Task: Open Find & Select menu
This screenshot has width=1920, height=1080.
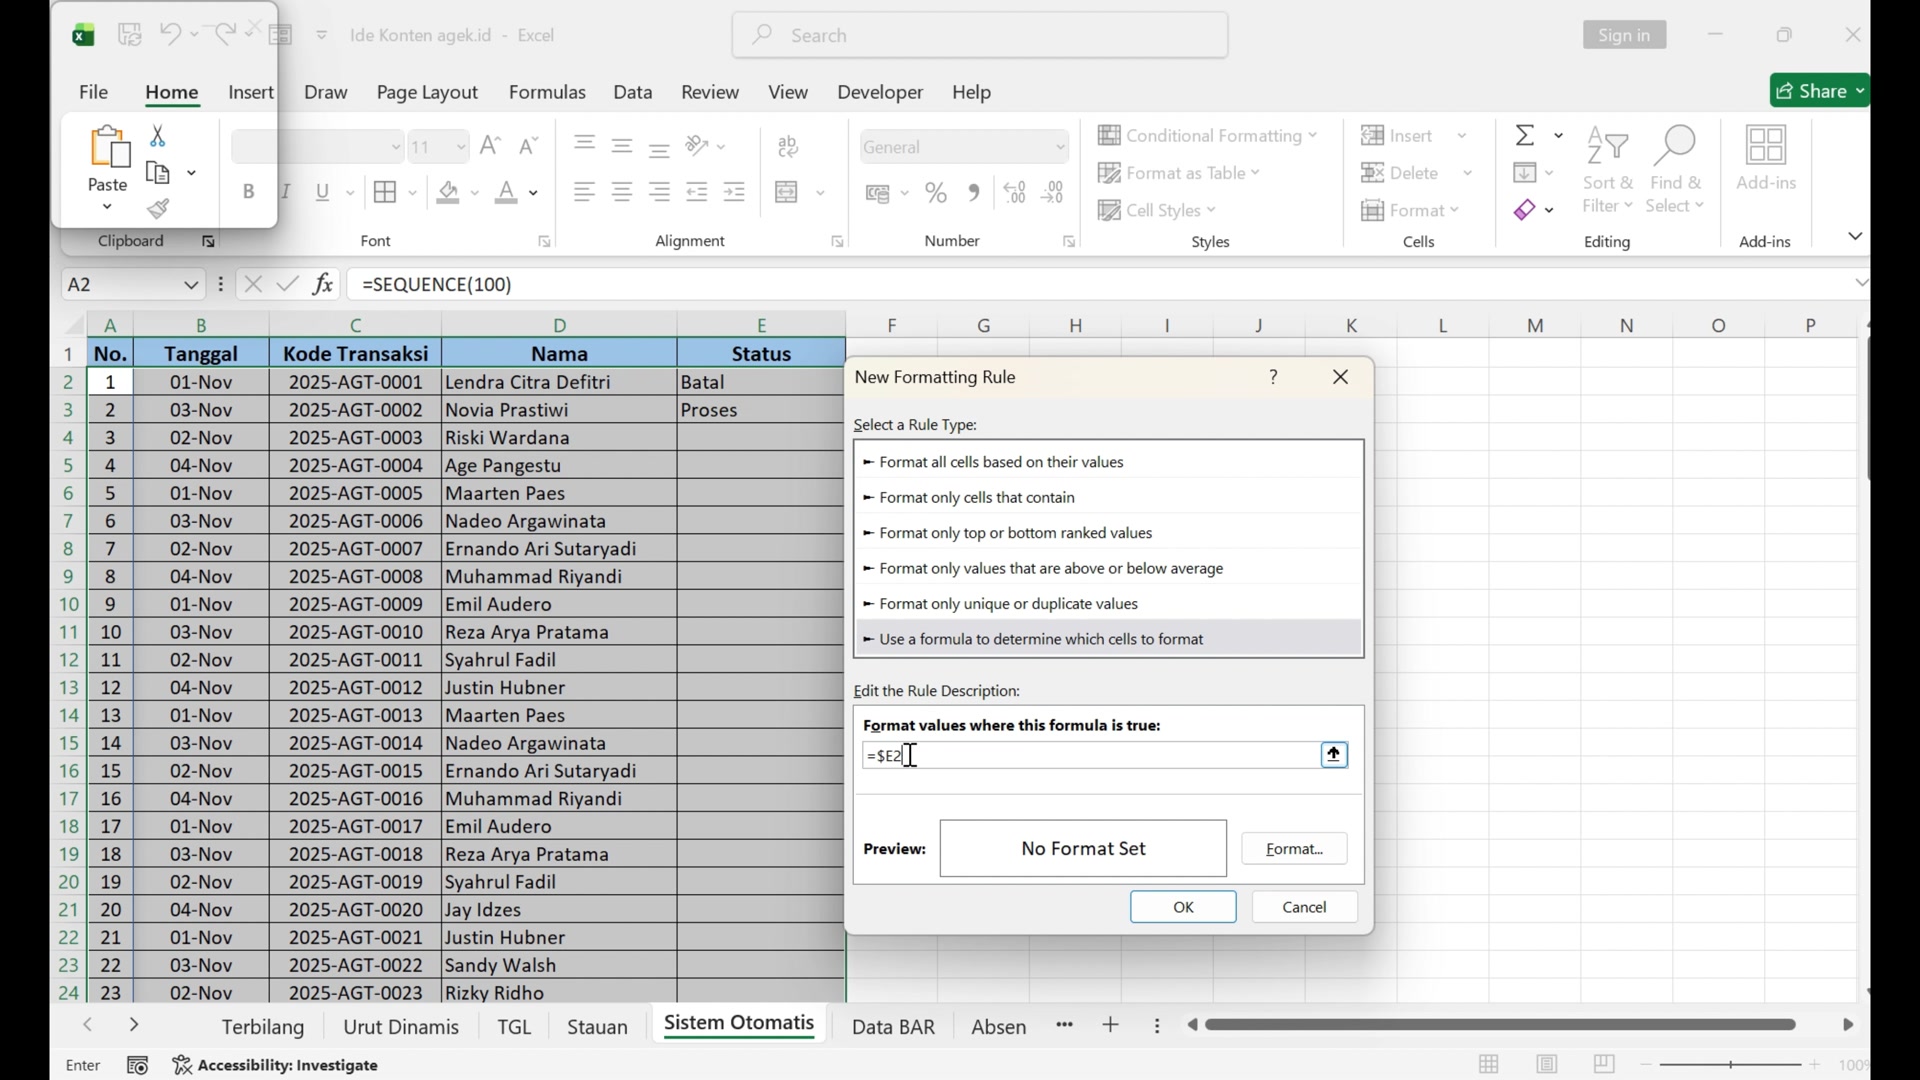Action: point(1676,169)
